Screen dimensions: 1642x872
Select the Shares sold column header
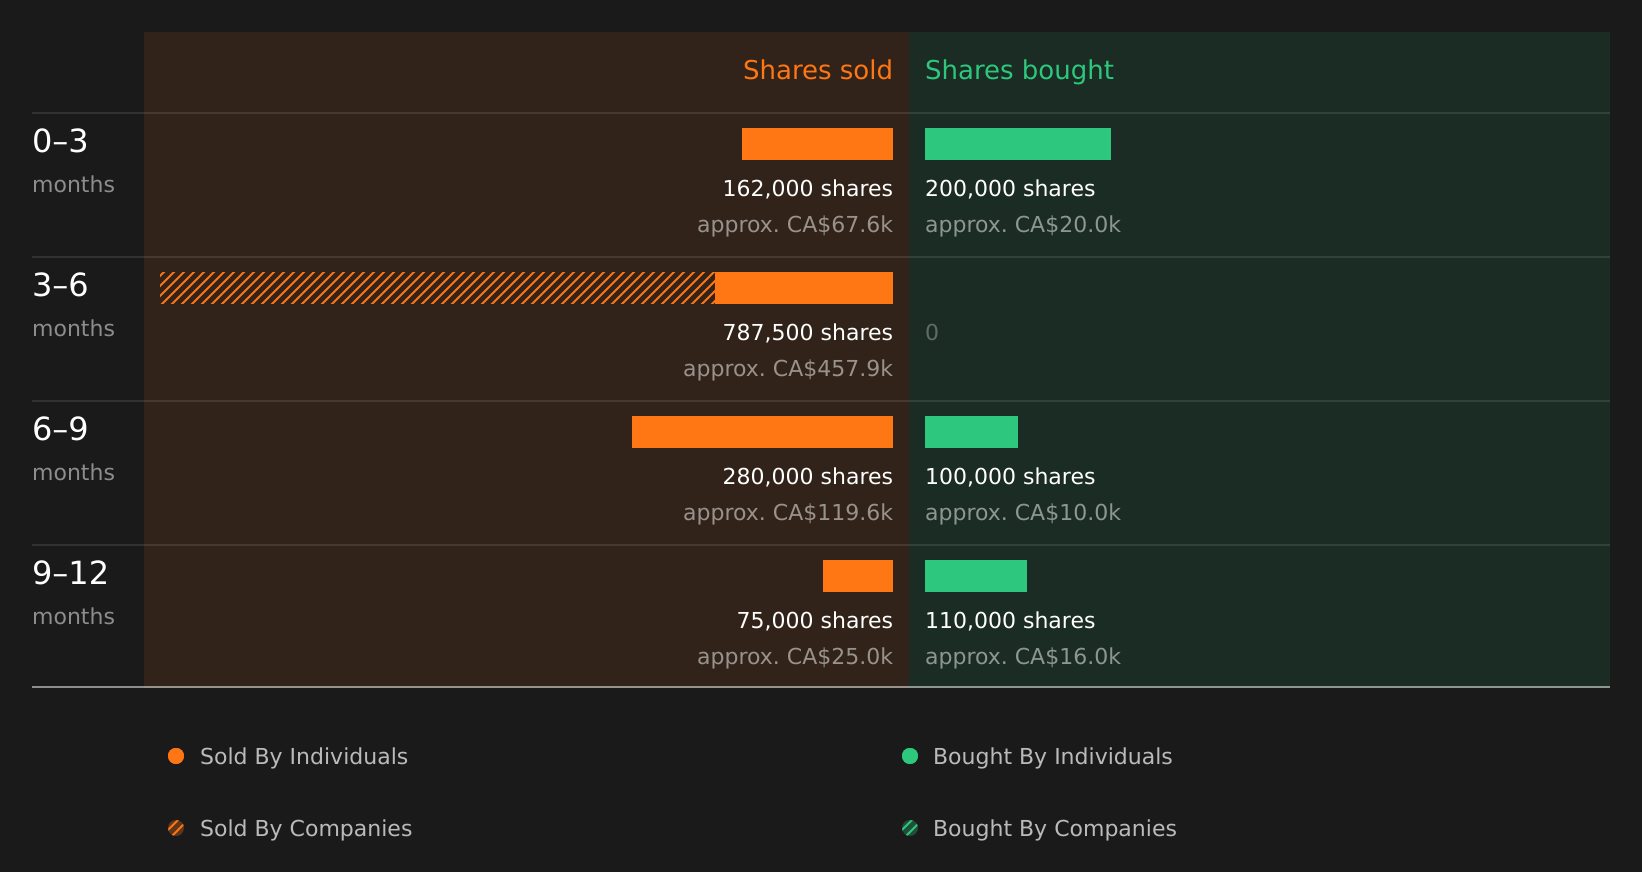pos(817,70)
